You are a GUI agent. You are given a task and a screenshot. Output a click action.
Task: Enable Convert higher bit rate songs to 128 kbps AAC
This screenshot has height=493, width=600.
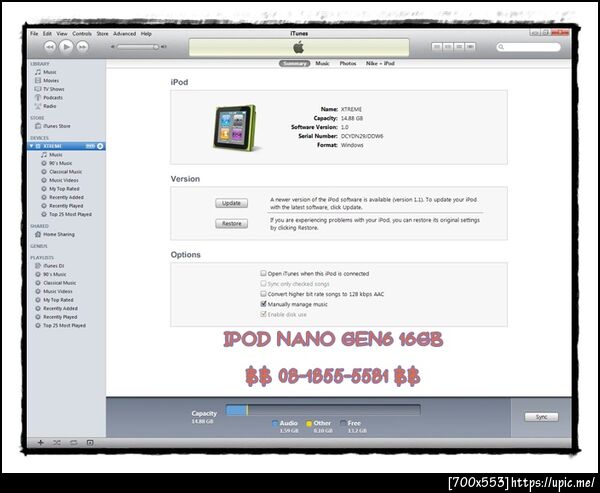coord(263,294)
